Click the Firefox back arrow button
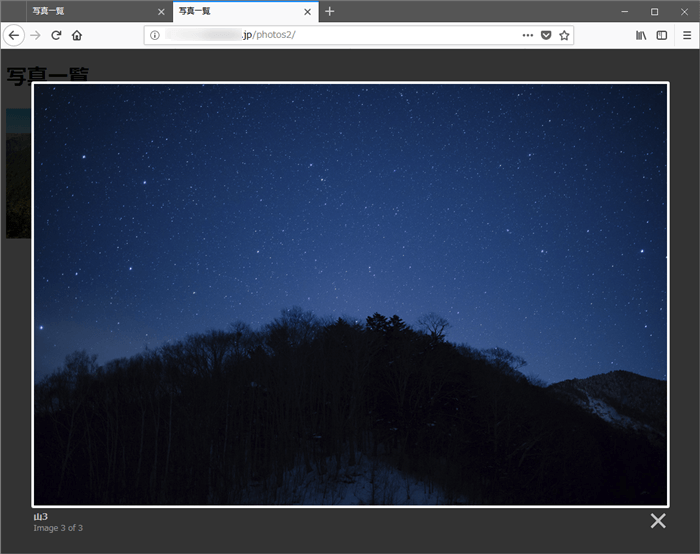 click(13, 35)
